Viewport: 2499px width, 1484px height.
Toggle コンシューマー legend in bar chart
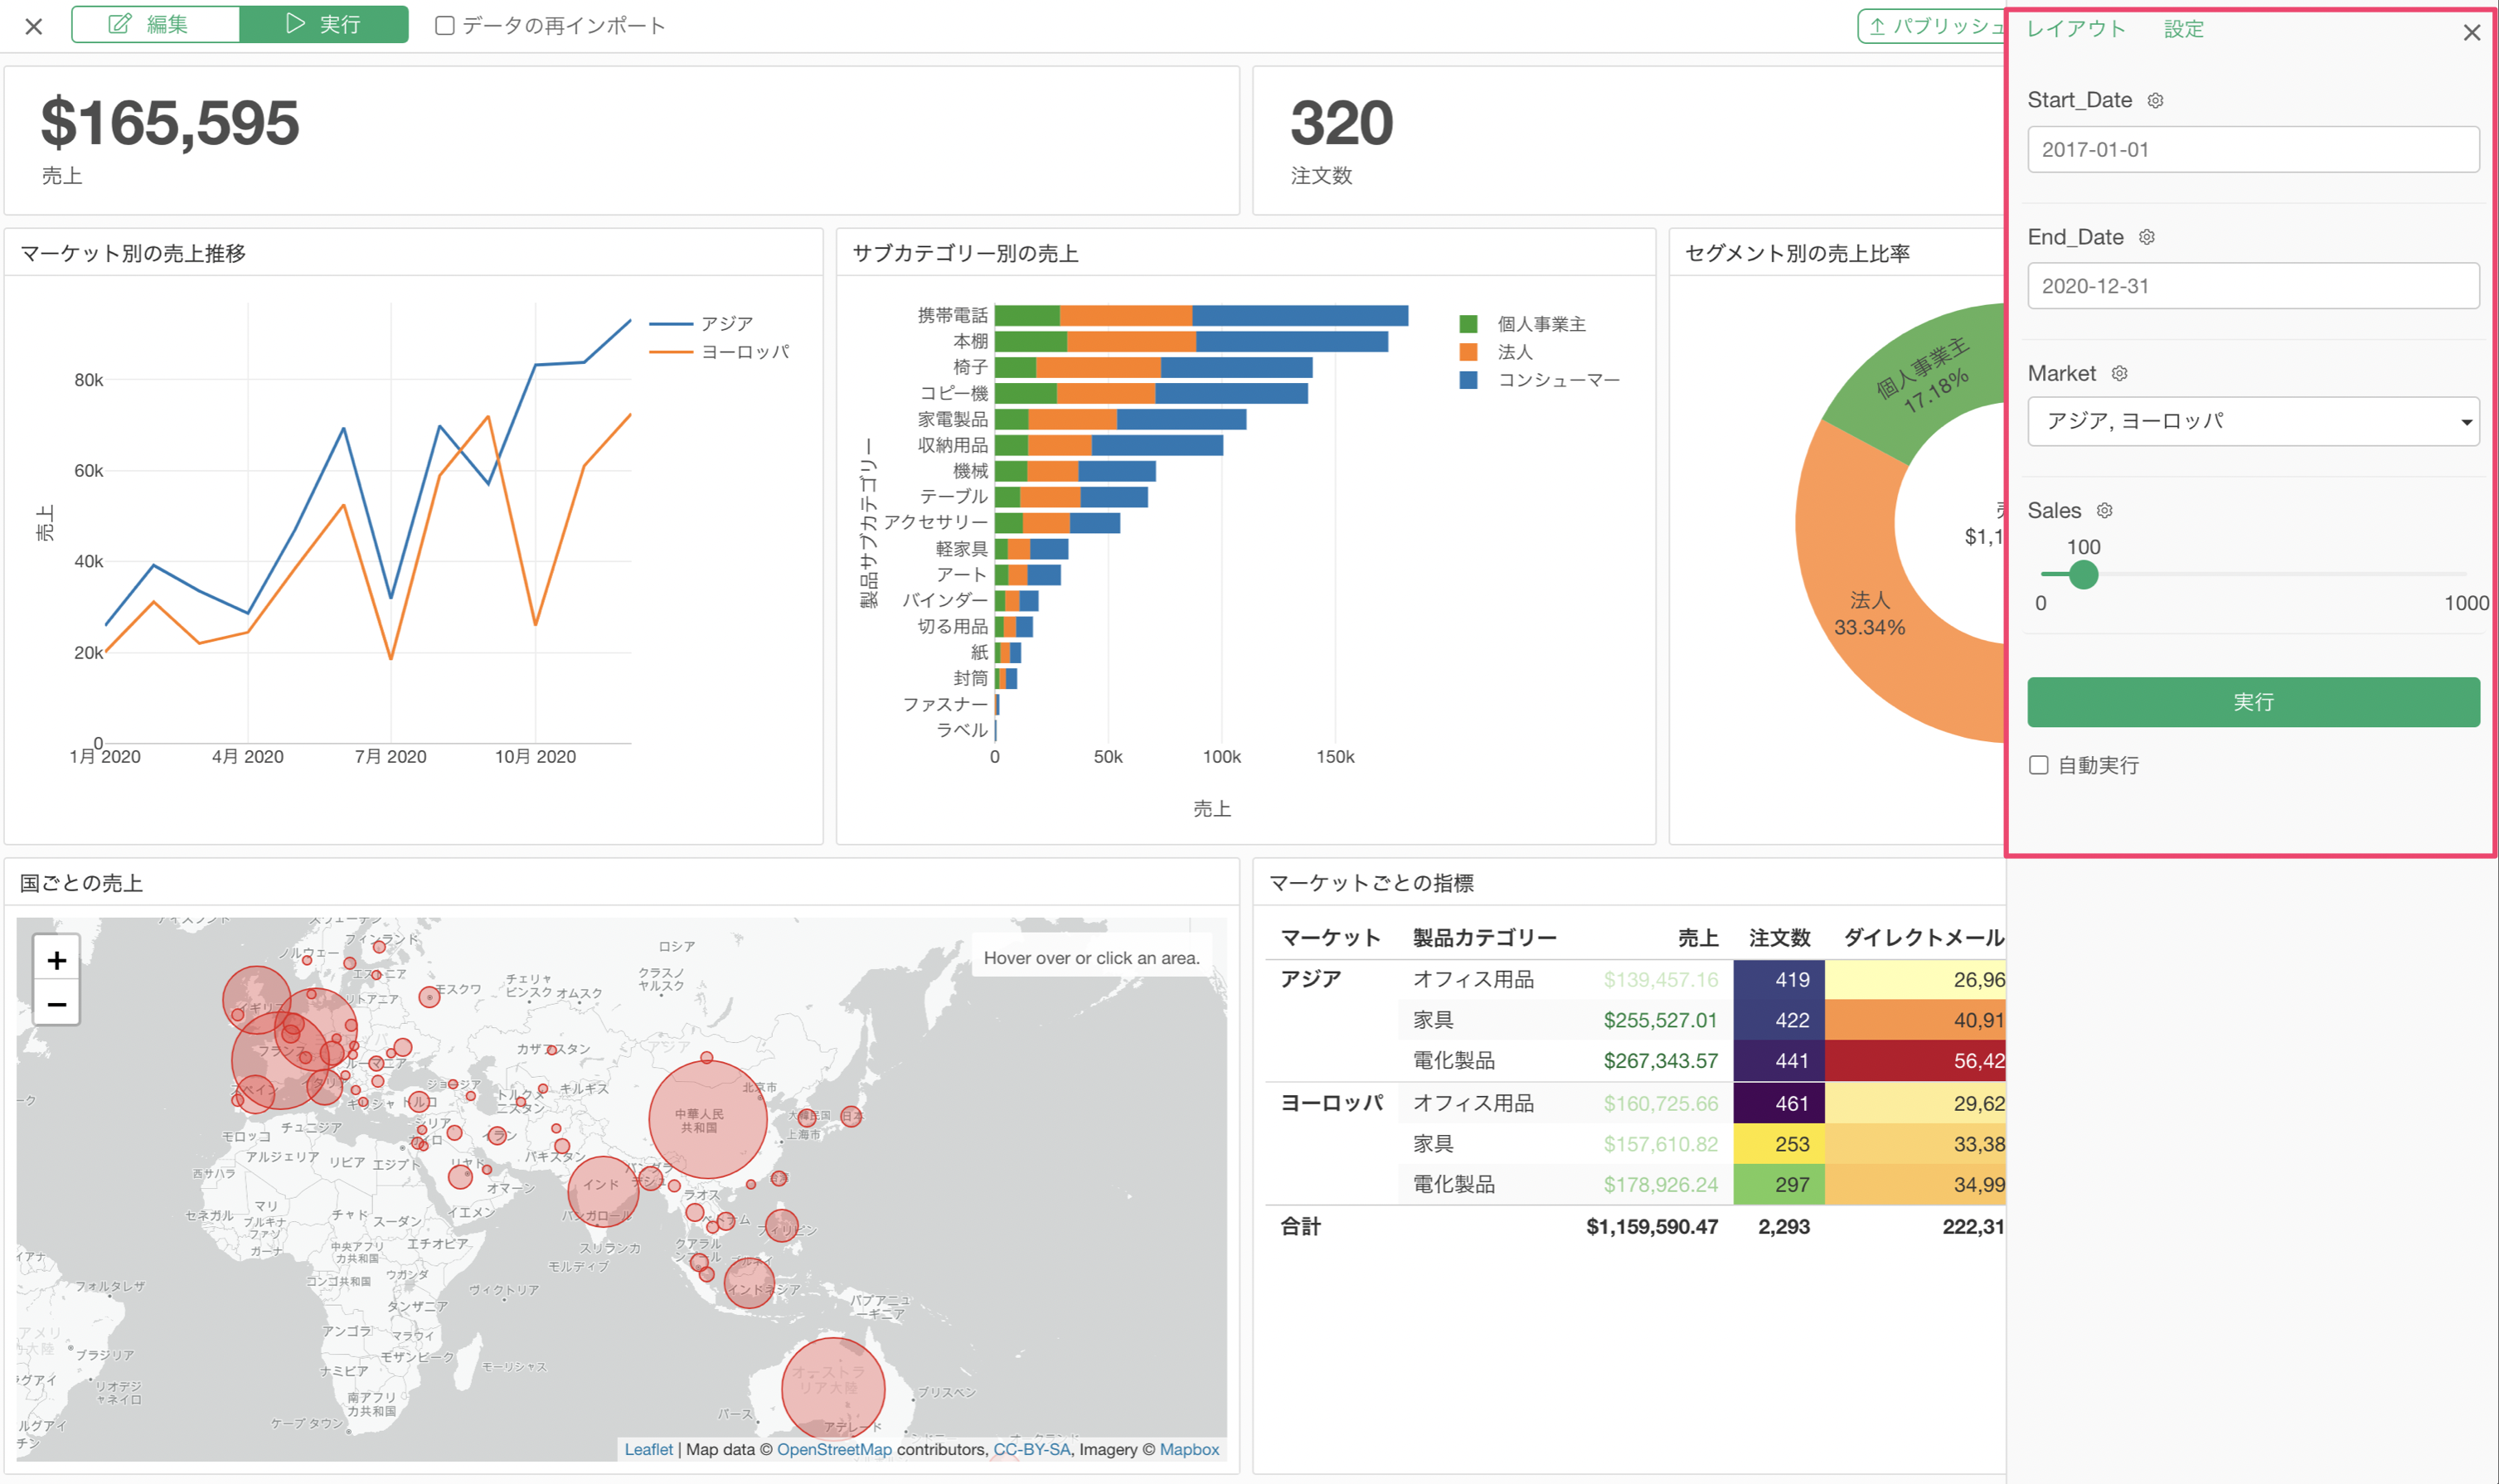pos(1540,379)
